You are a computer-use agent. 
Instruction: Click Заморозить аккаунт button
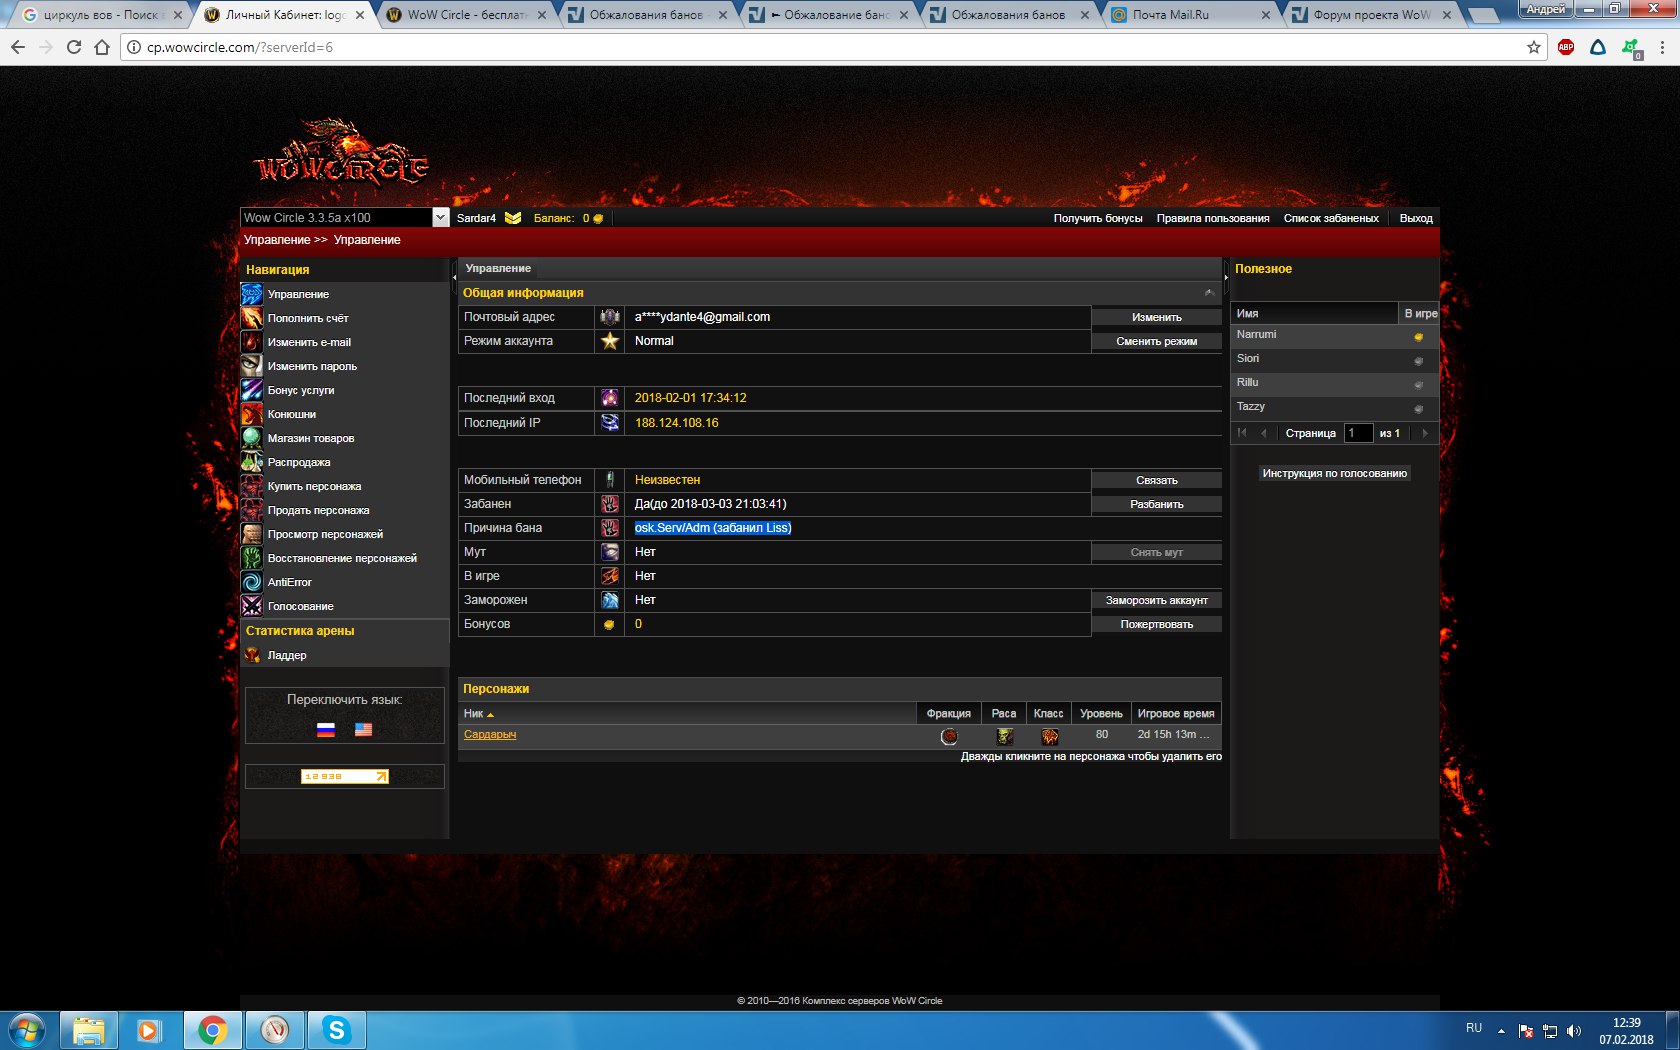[x=1157, y=600]
